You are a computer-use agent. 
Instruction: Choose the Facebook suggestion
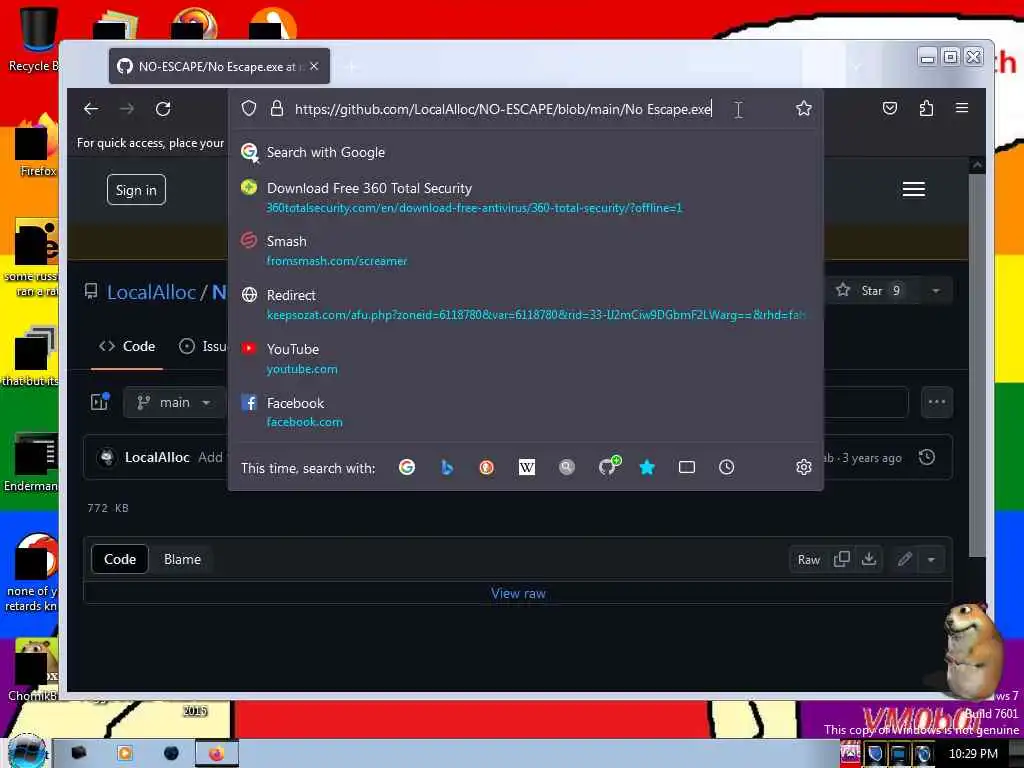pyautogui.click(x=525, y=412)
